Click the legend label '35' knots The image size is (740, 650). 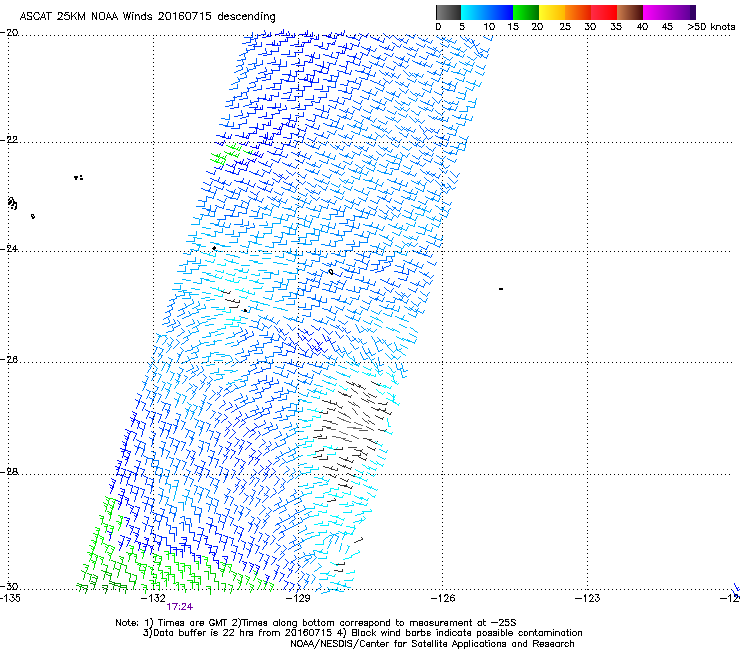(x=616, y=27)
